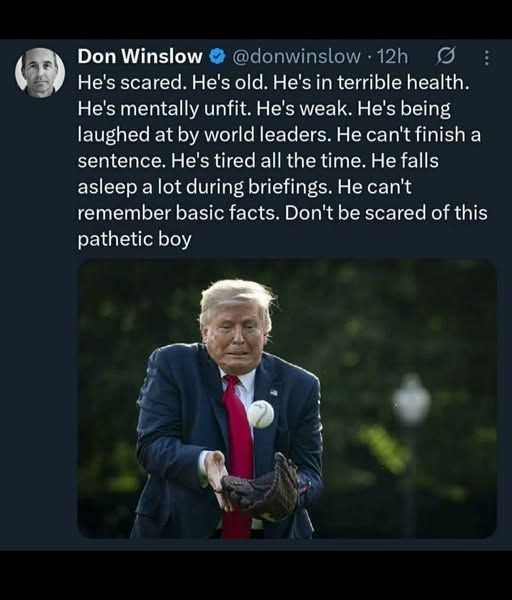The image size is (512, 600).
Task: Click the blue verified checkmark badge
Action: coord(217,57)
